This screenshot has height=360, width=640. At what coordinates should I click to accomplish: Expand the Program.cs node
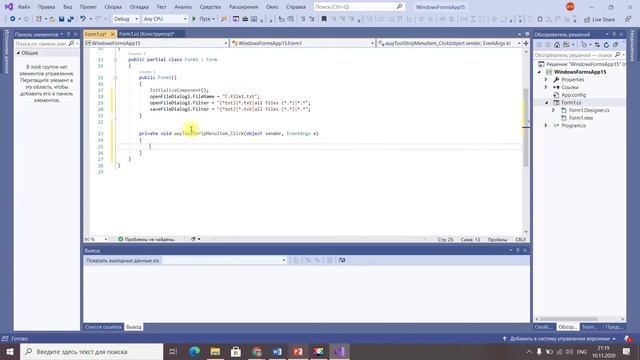(546, 126)
